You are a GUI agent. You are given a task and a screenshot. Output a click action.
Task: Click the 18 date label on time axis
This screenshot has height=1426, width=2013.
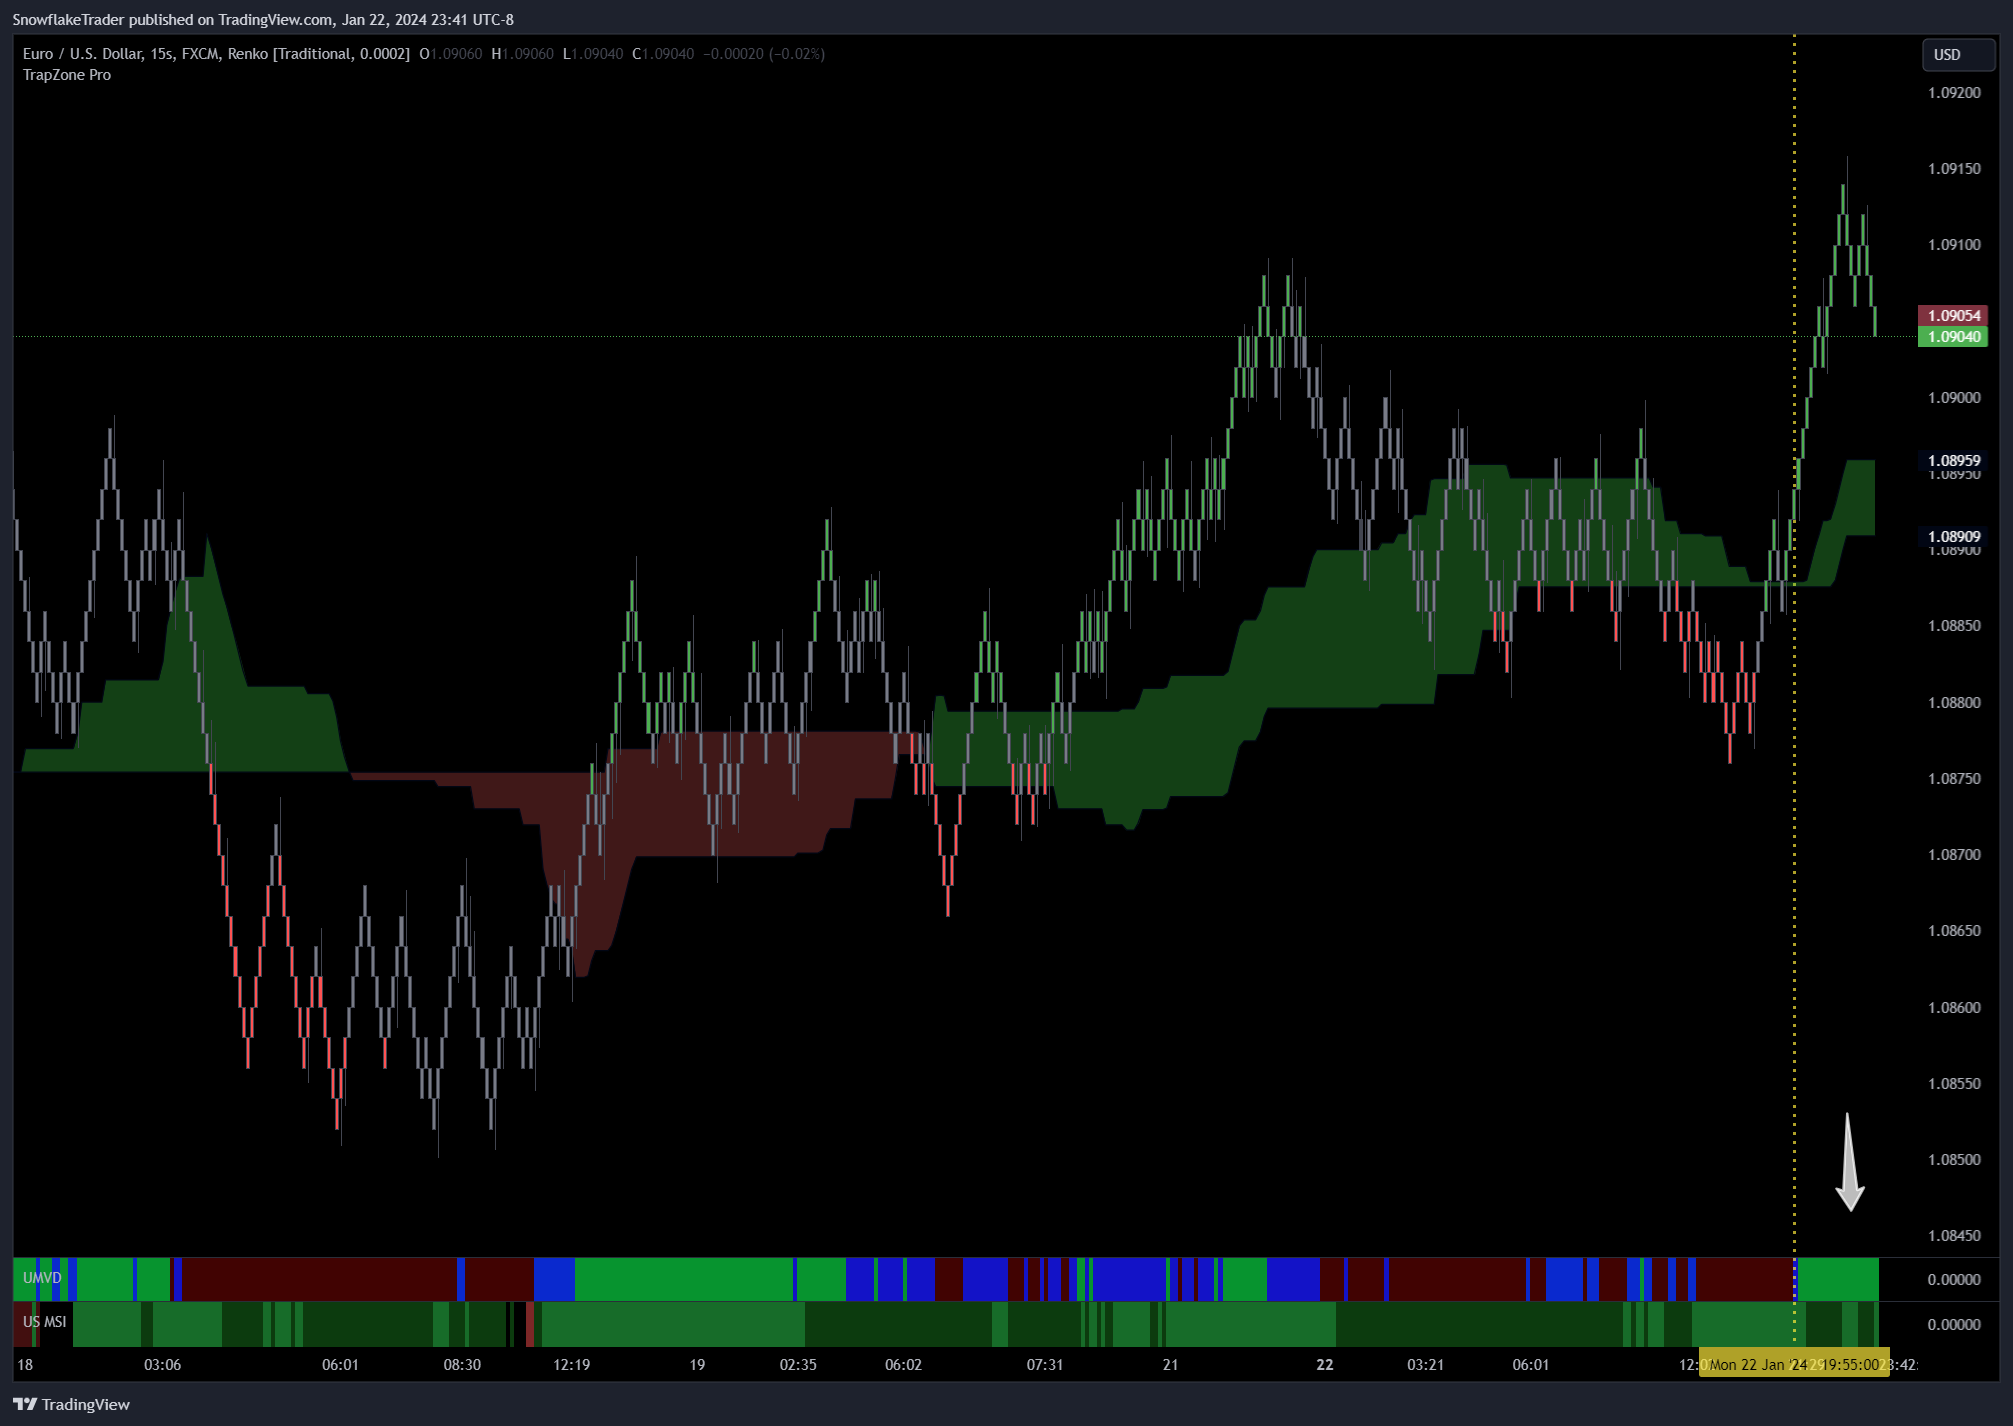click(25, 1365)
